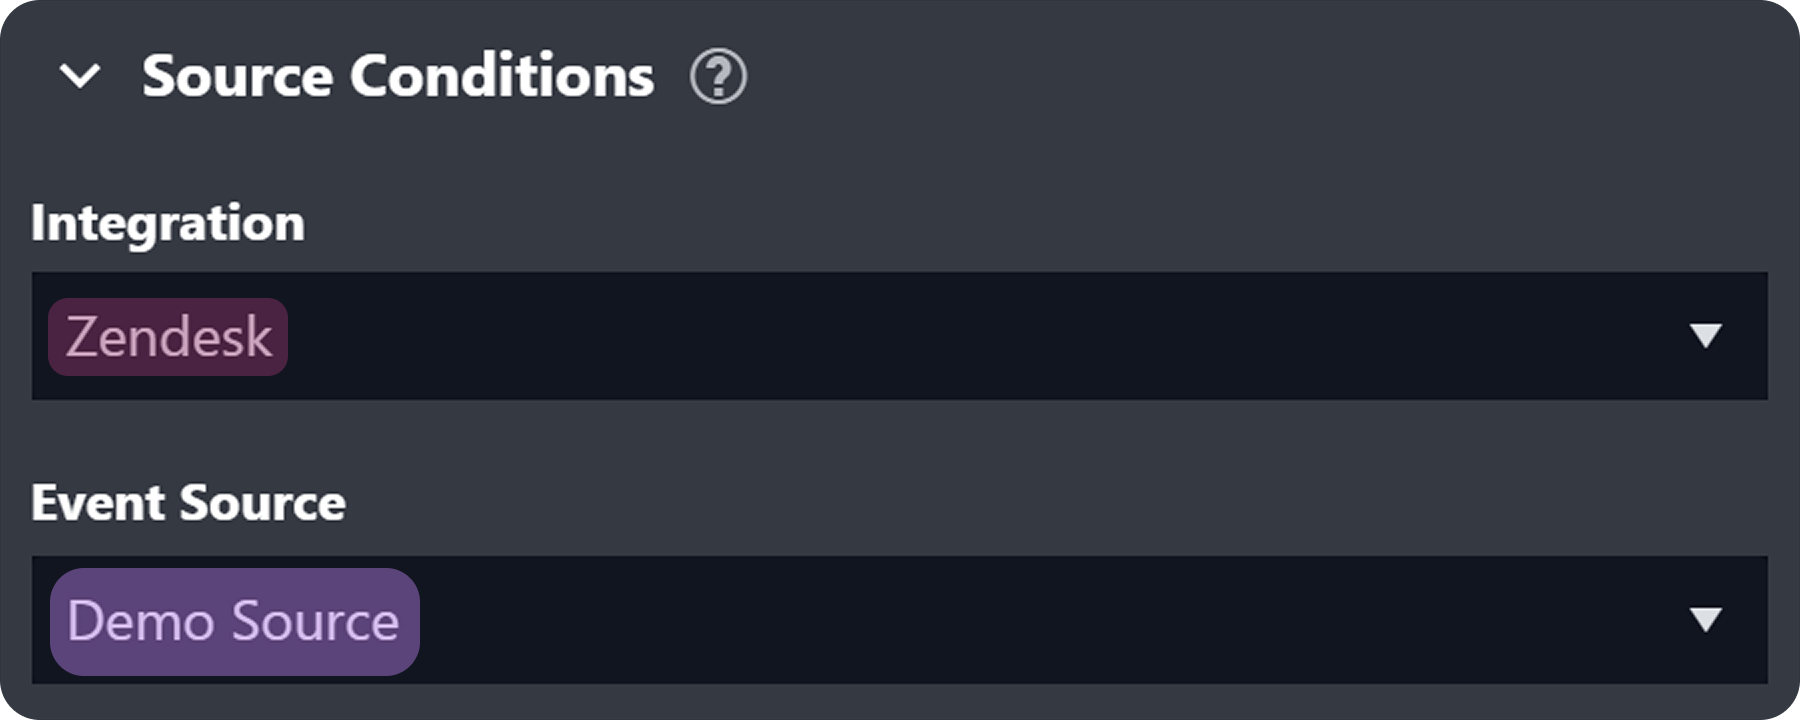The width and height of the screenshot is (1800, 720).
Task: Click empty space in Event Source field
Action: 1000,620
